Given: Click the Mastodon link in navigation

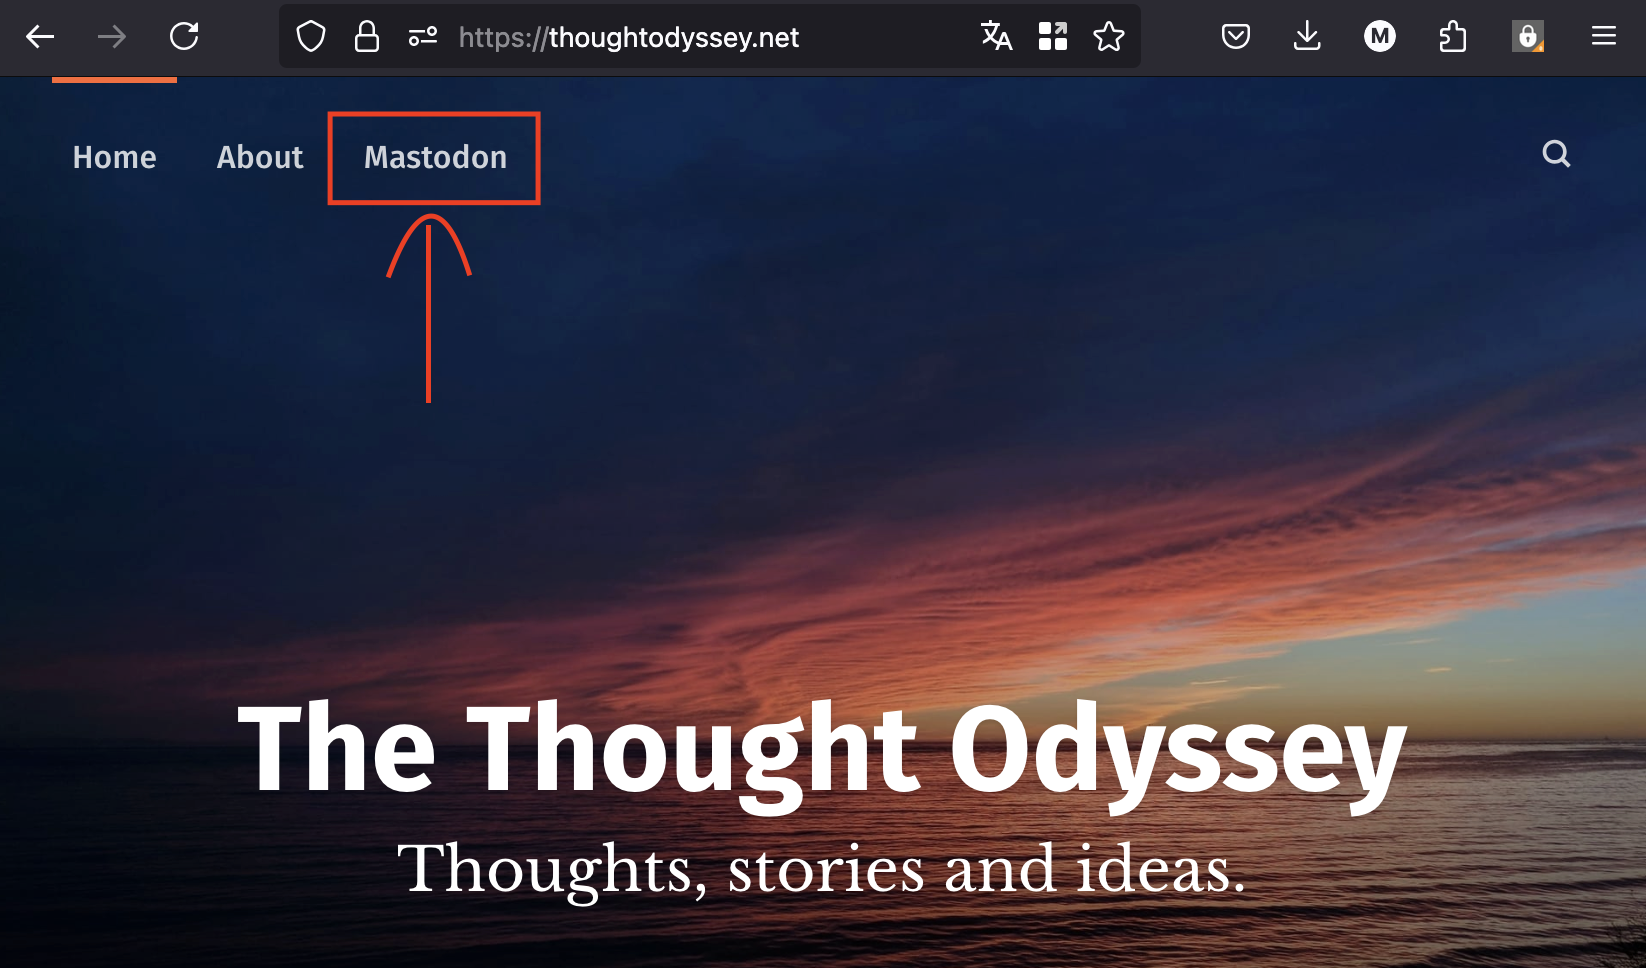Looking at the screenshot, I should click(435, 157).
